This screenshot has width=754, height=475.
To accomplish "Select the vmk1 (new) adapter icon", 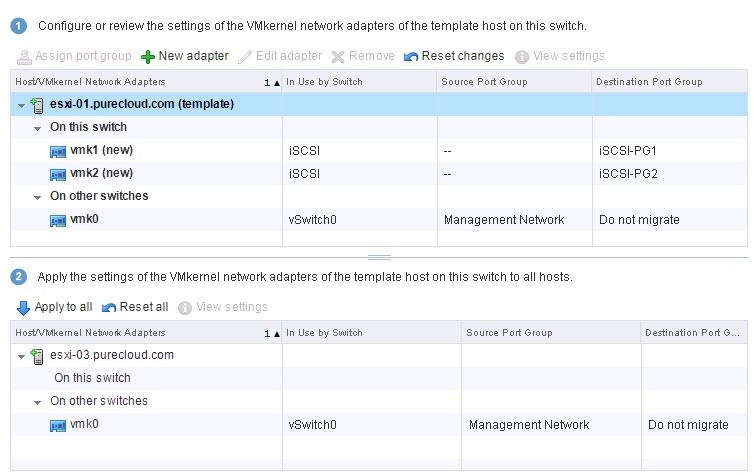I will pos(58,151).
